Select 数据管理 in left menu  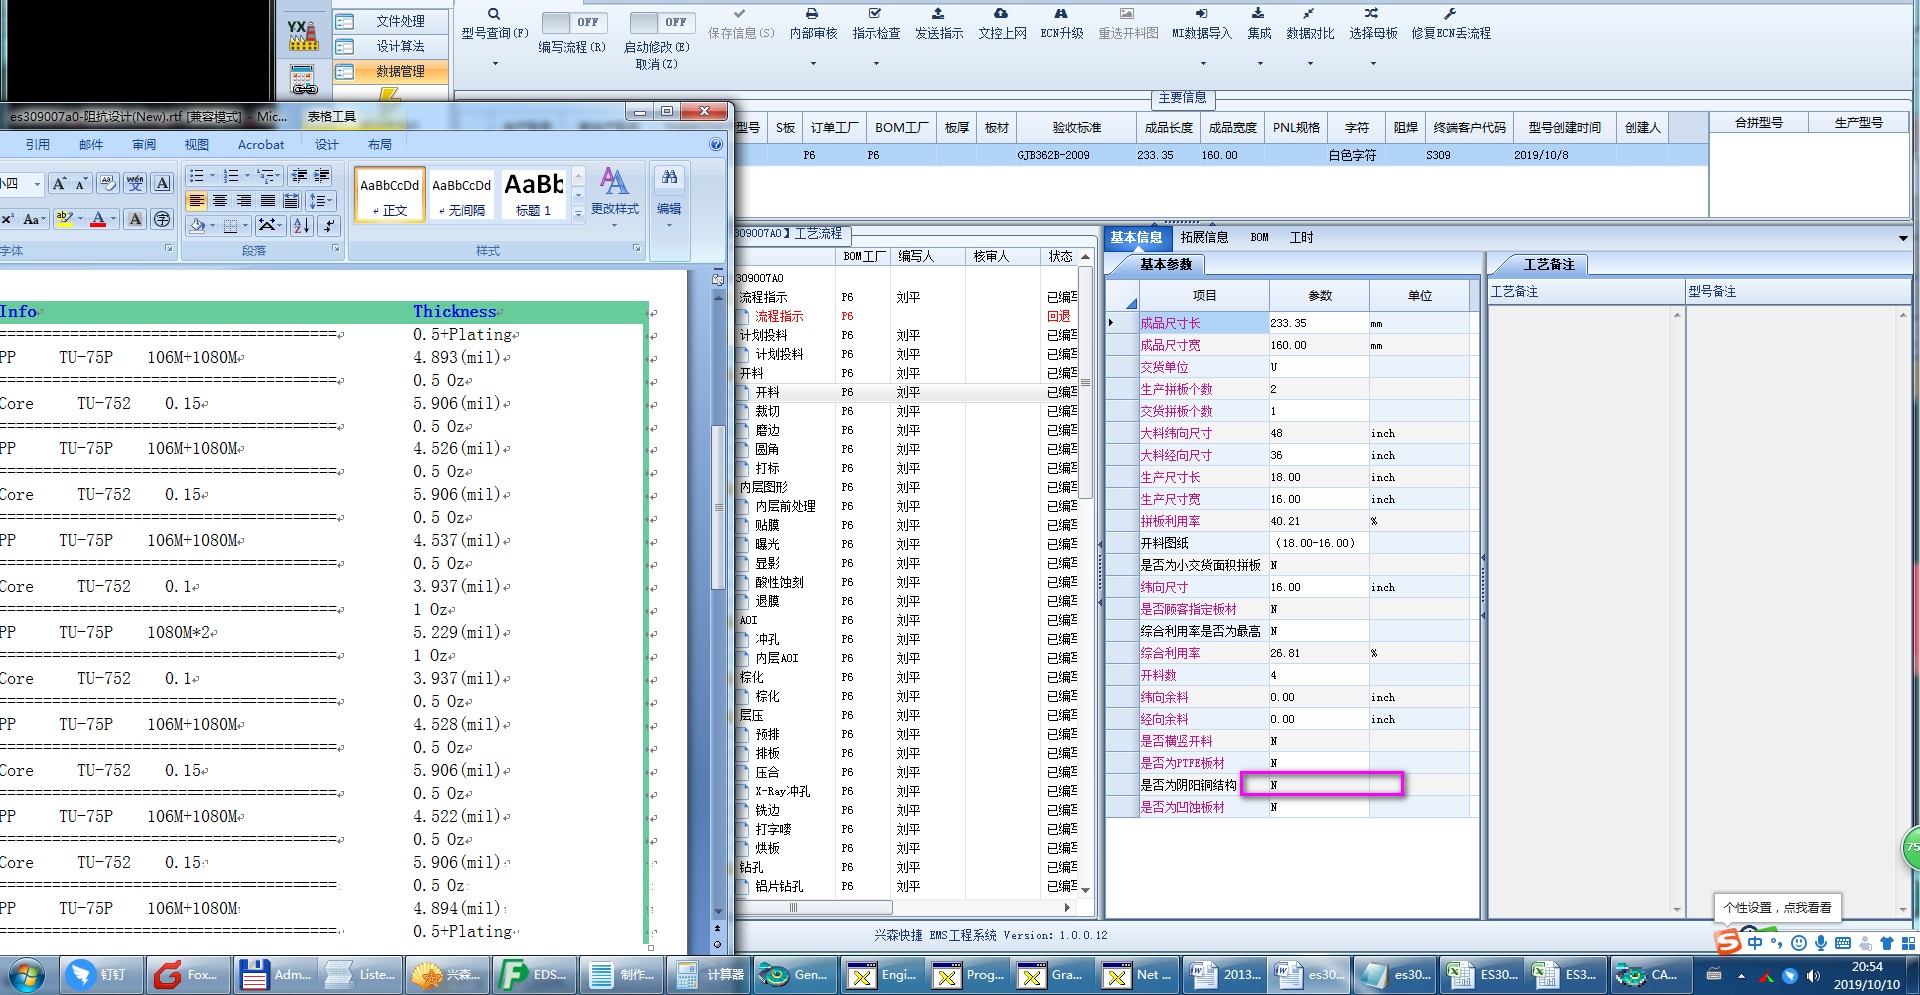tap(390, 71)
